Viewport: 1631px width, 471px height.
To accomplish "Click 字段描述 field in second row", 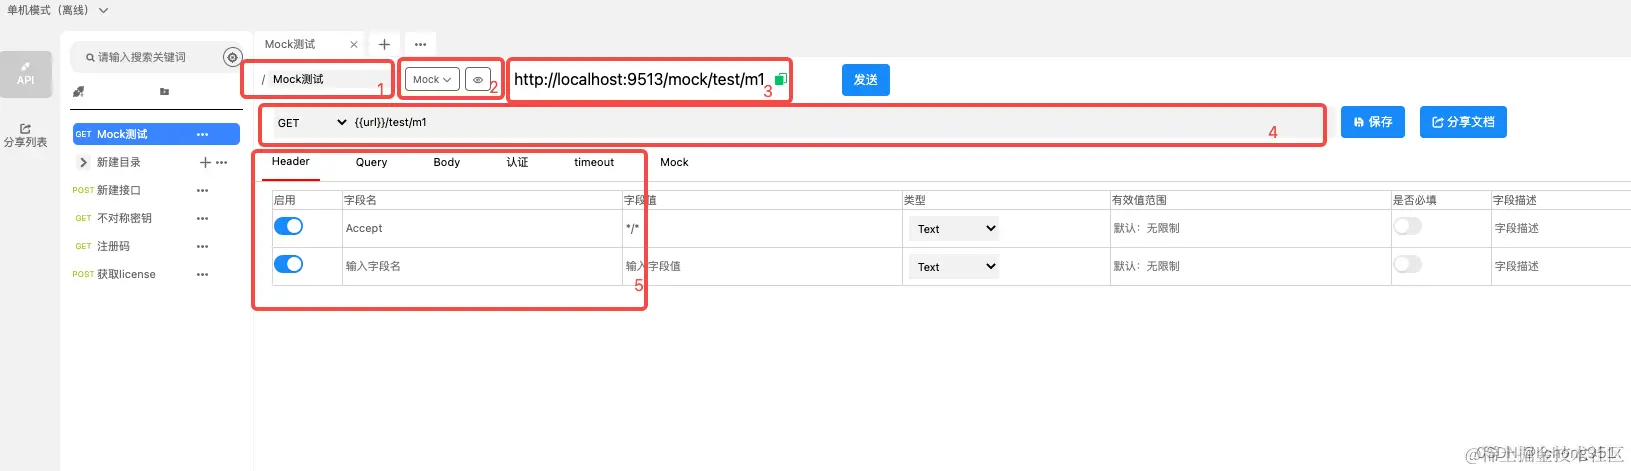I will [1560, 266].
